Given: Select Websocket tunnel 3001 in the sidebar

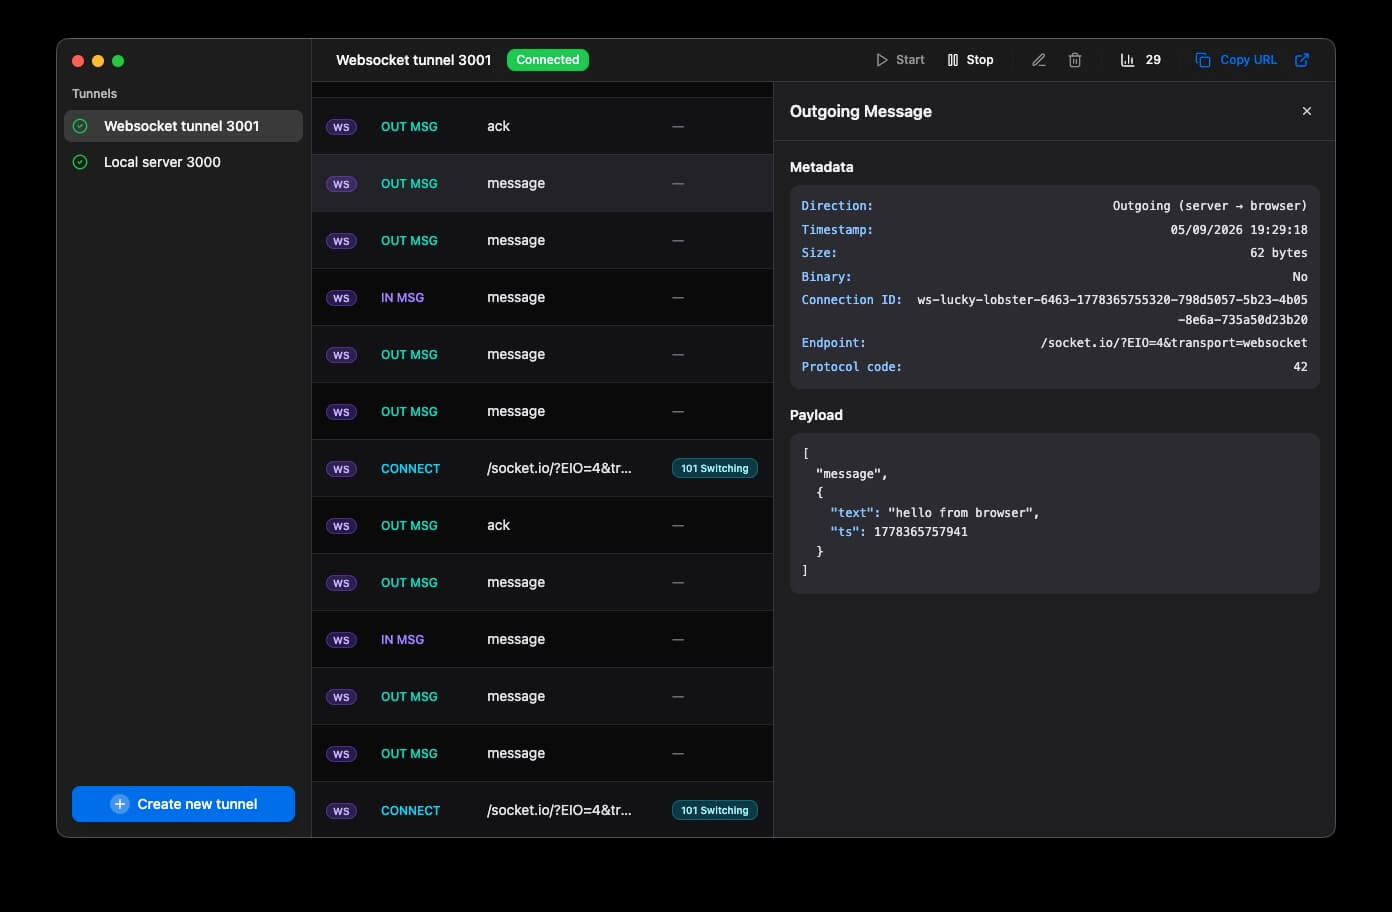Looking at the screenshot, I should [x=183, y=126].
